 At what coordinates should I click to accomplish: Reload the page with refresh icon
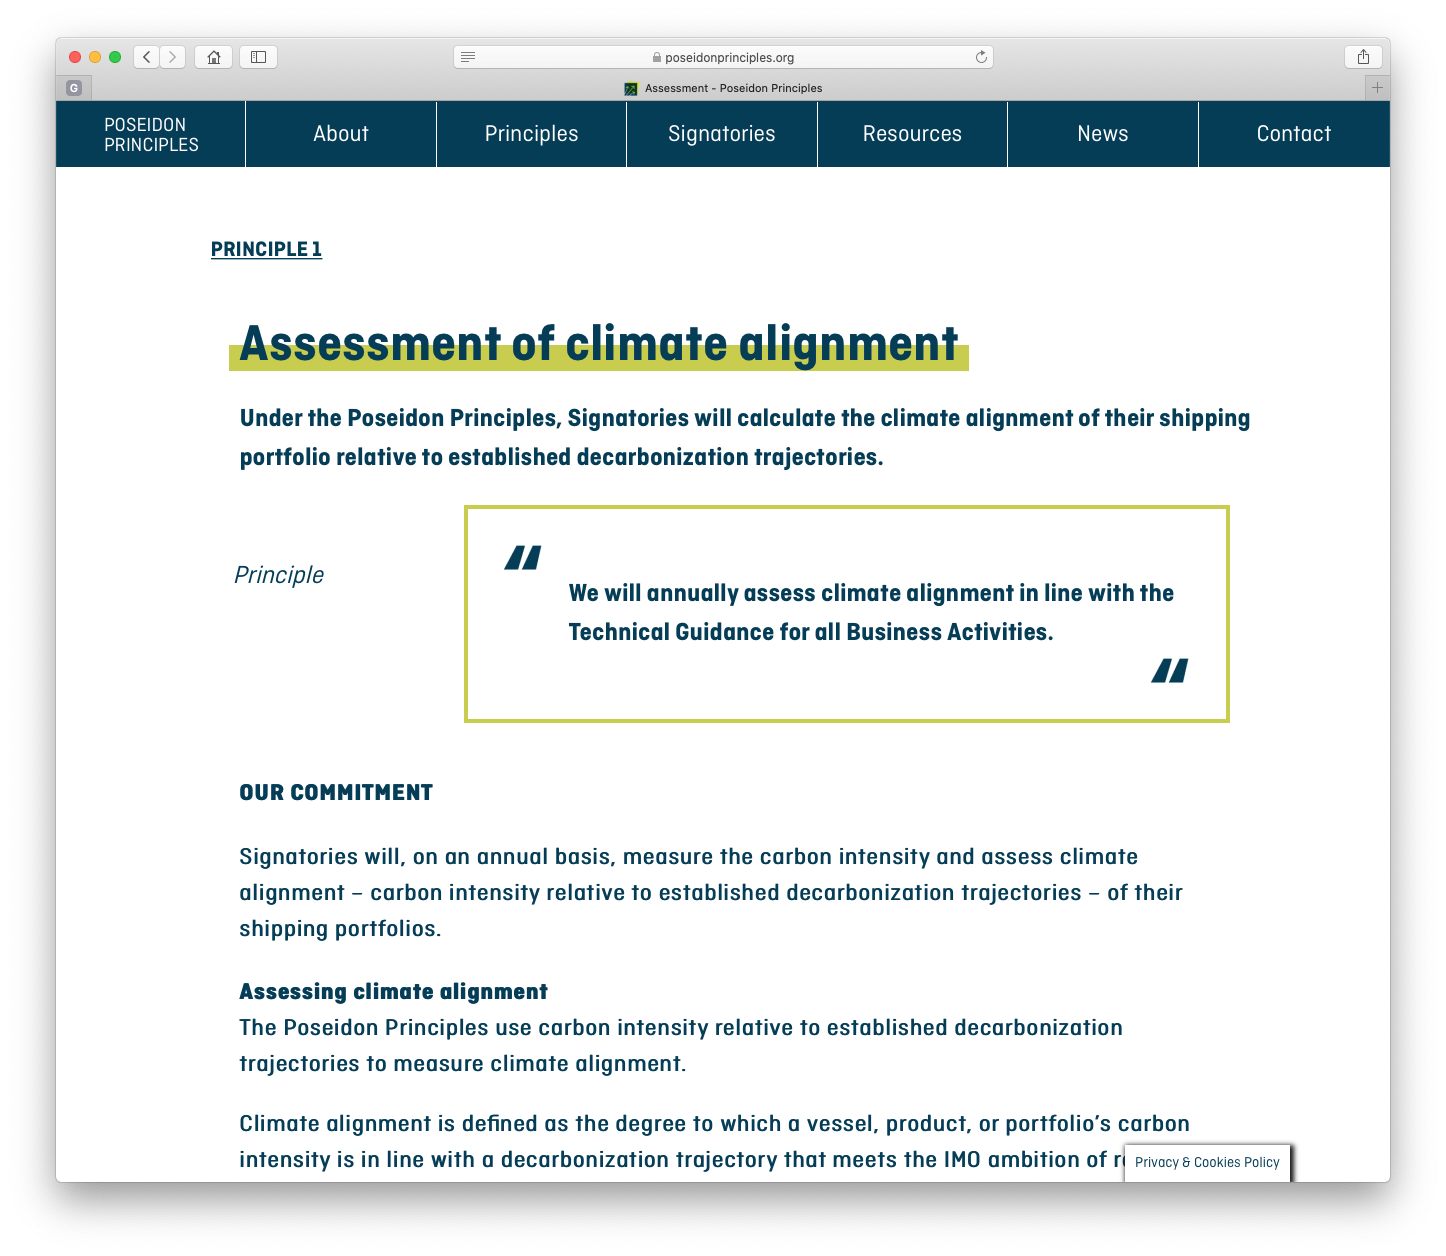tap(981, 57)
